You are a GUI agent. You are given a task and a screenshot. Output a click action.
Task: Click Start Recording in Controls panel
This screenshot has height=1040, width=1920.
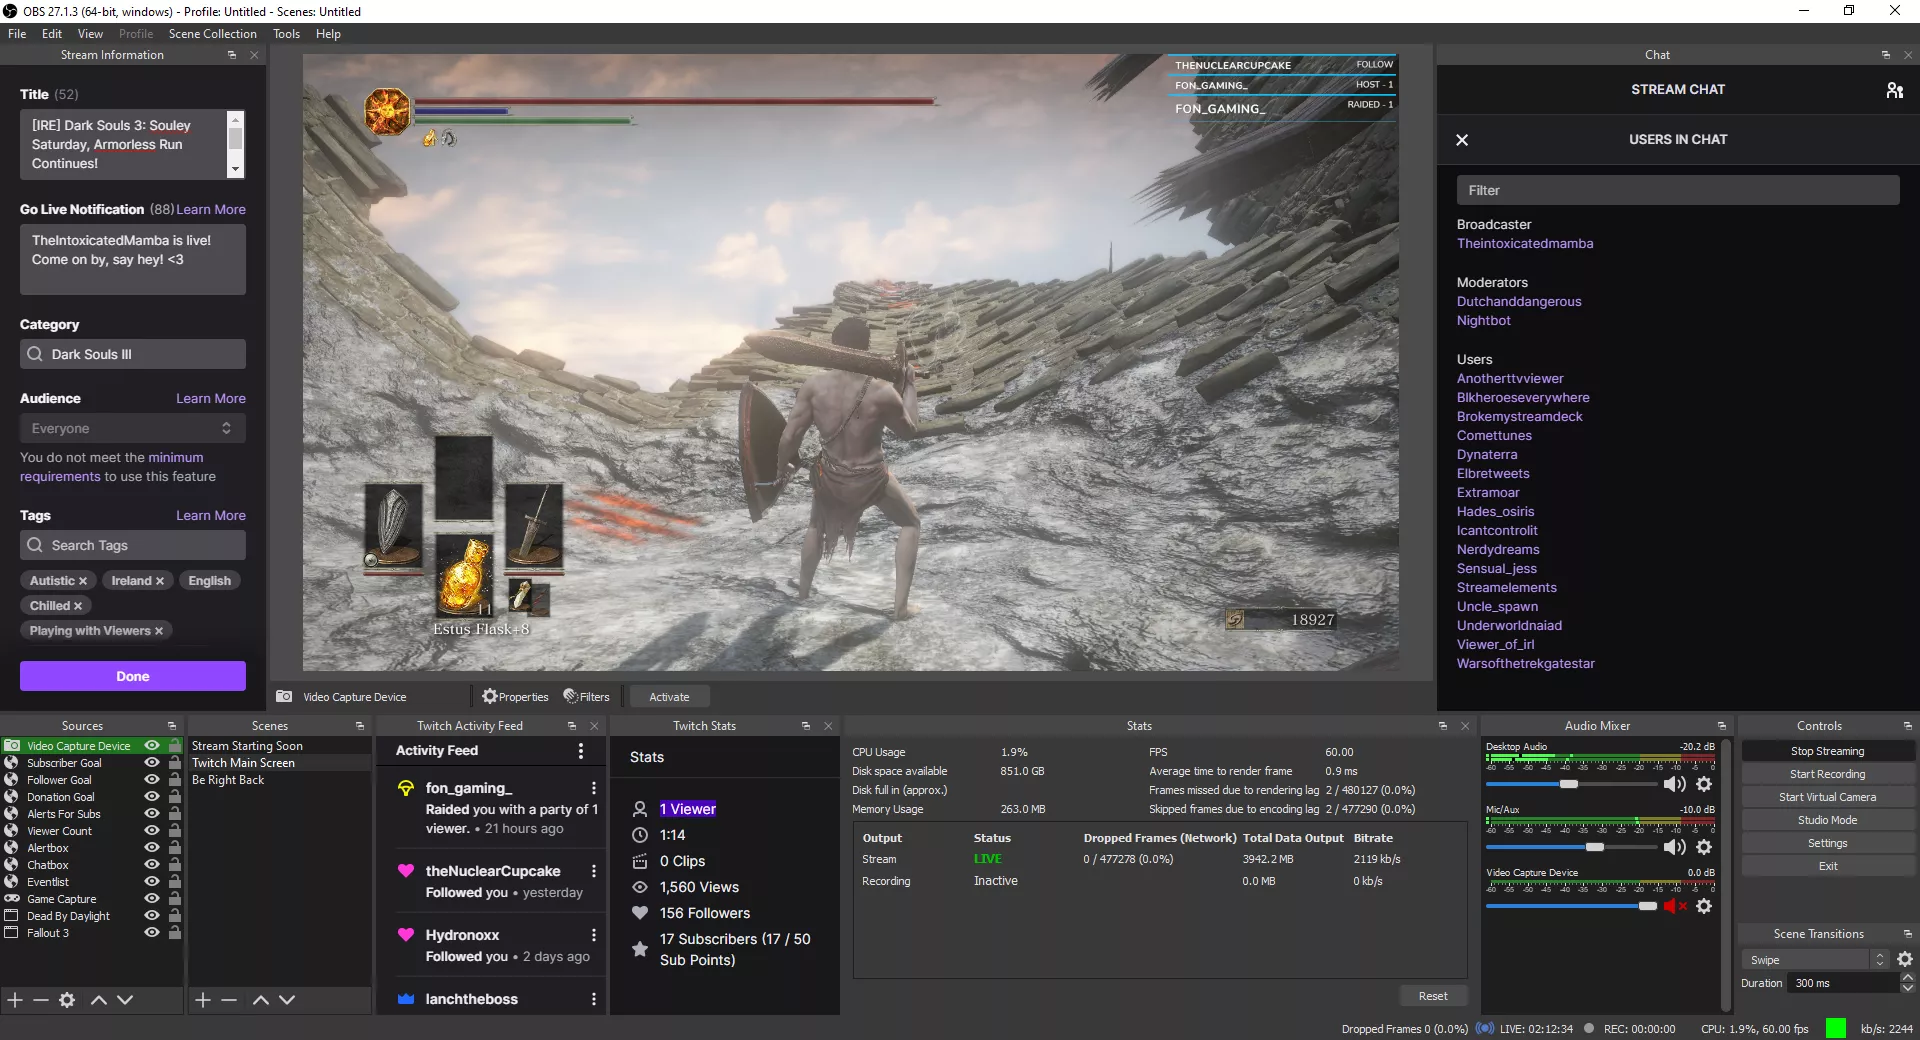[1827, 773]
